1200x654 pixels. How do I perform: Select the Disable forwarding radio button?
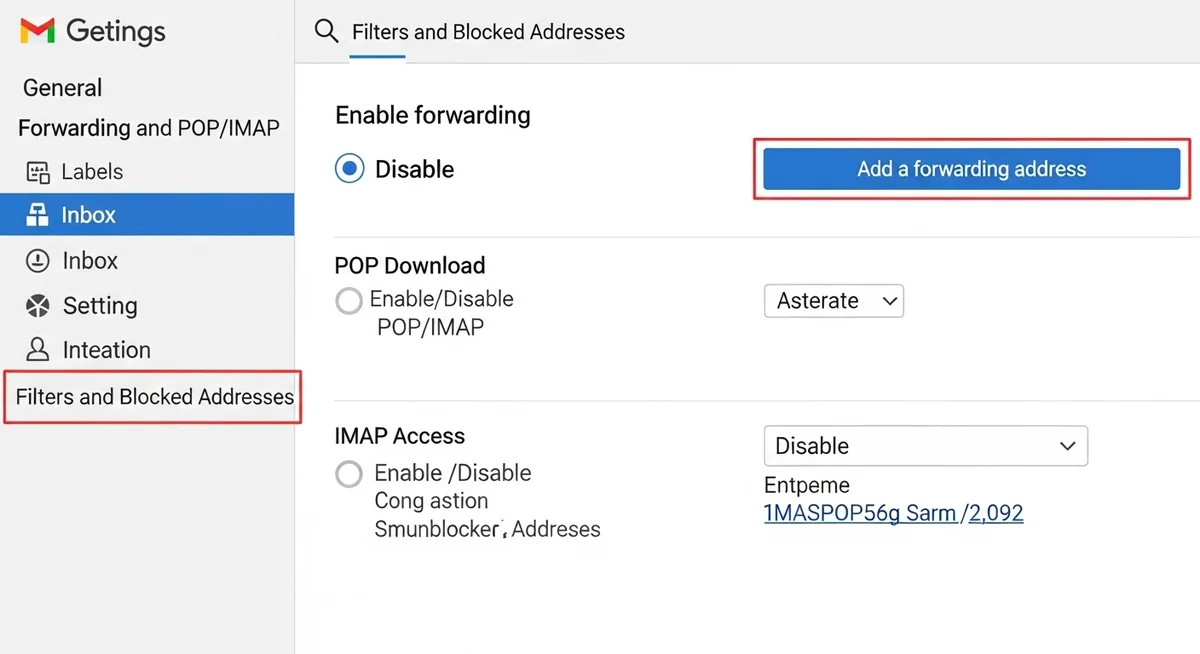click(348, 168)
